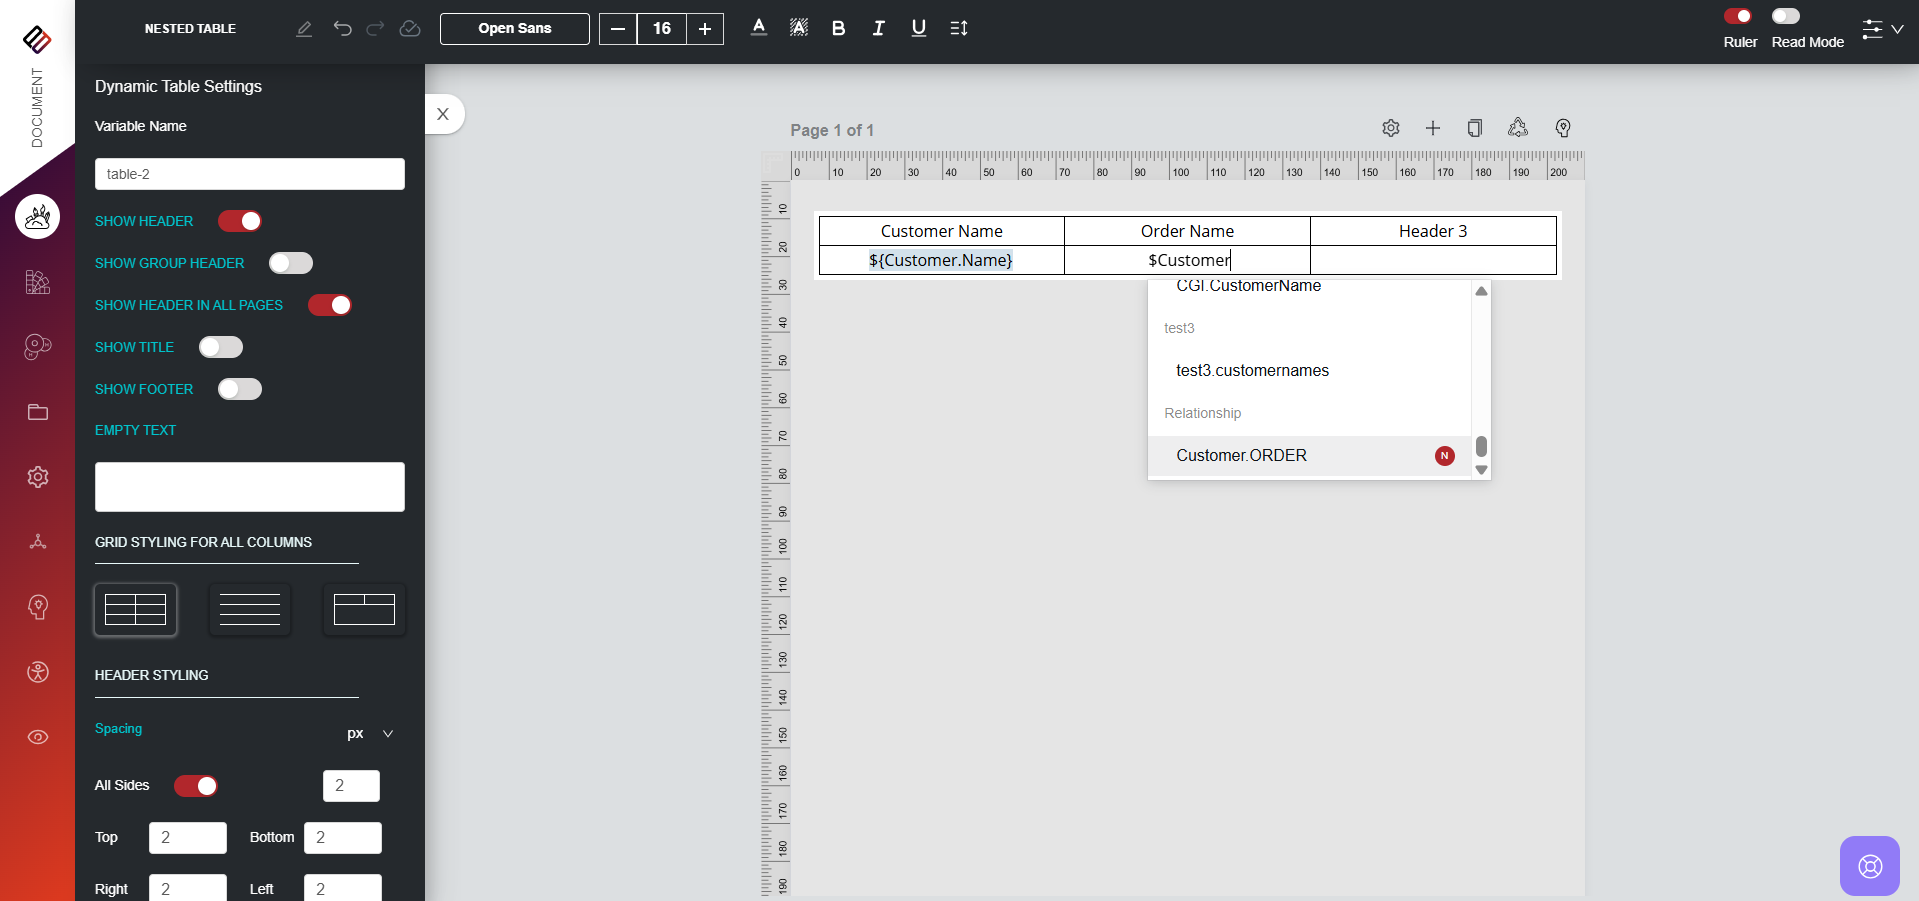
Task: Increase font size with plus button
Action: coord(705,29)
